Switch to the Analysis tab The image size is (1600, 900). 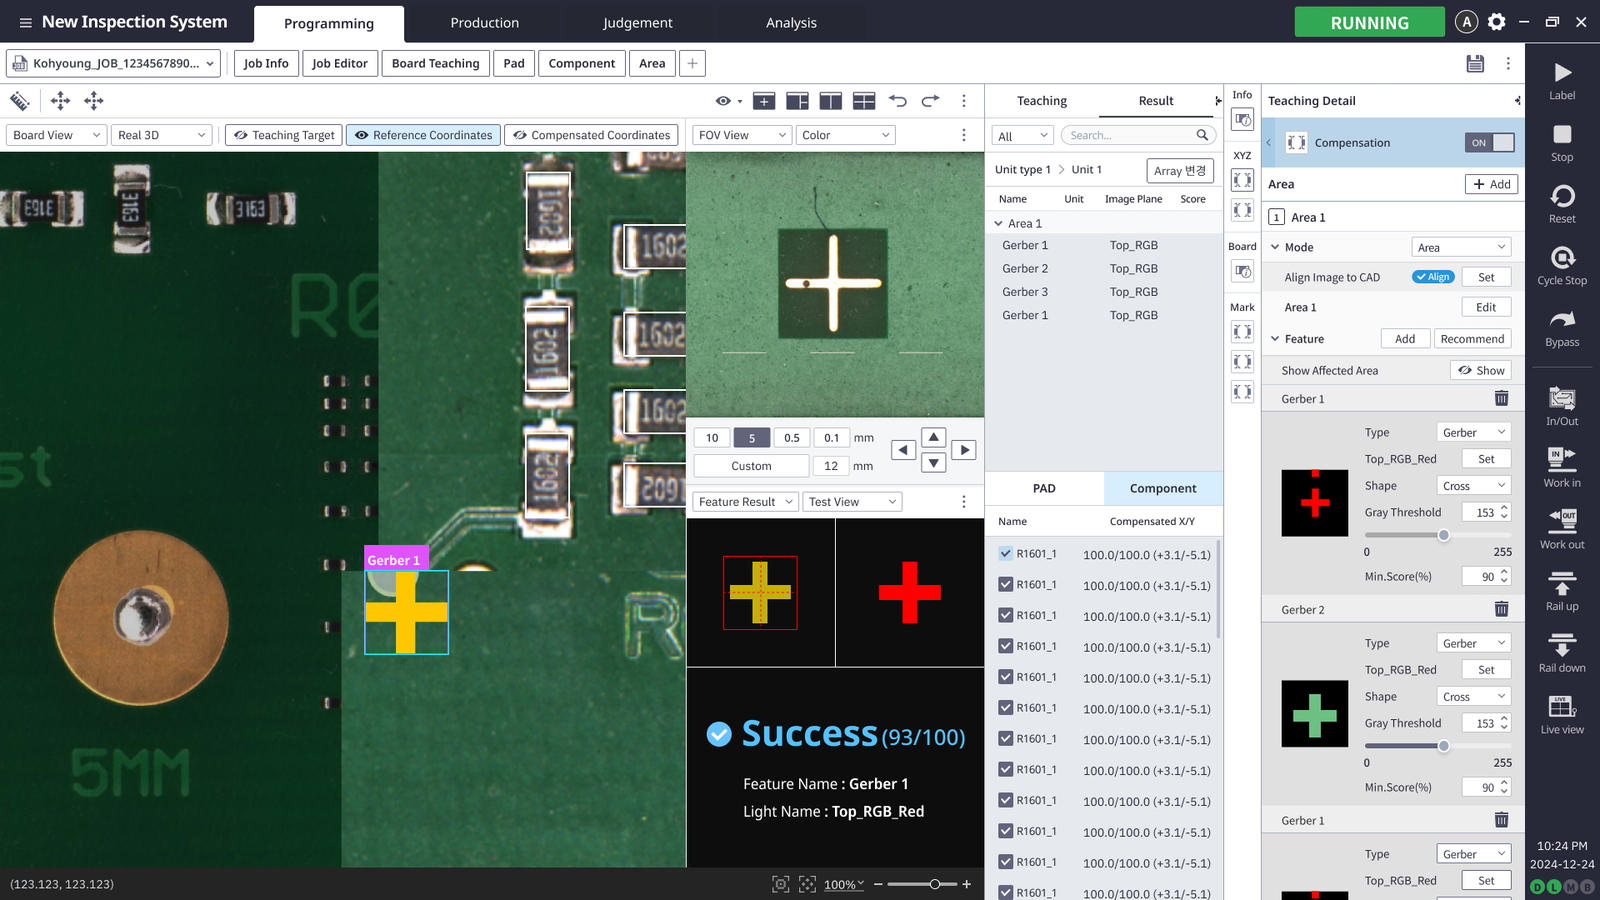click(791, 23)
